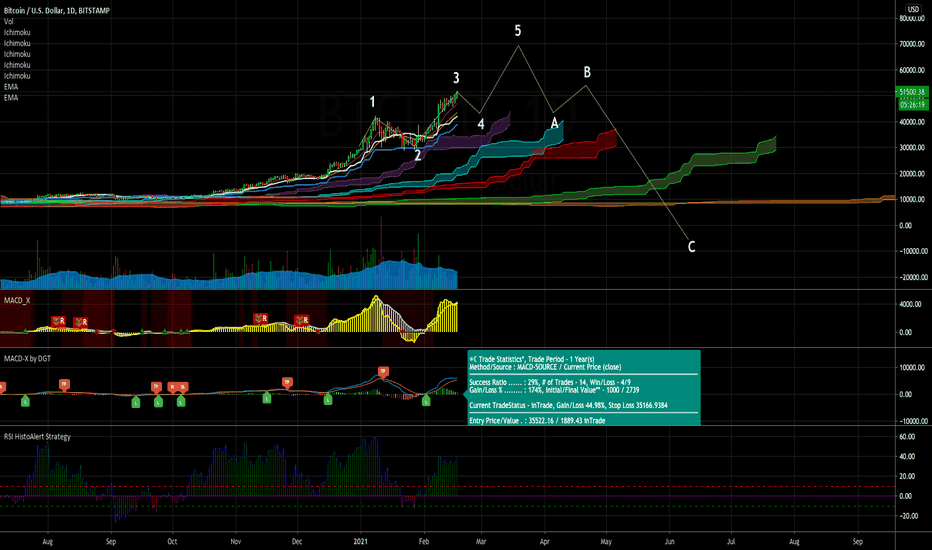Click the -20000.00 price axis label
This screenshot has height=550, width=932.
click(x=912, y=277)
